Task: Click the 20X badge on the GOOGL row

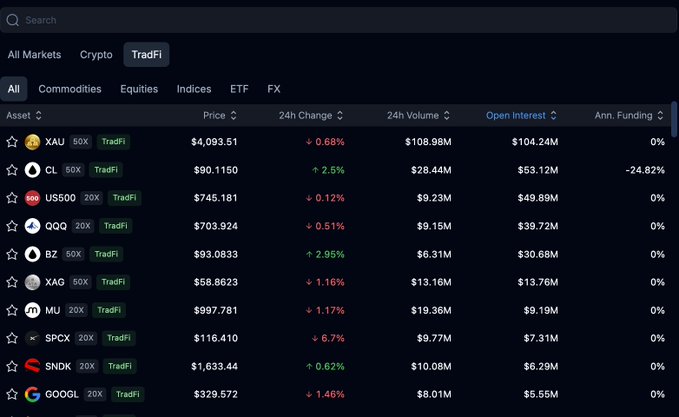Action: (95, 394)
